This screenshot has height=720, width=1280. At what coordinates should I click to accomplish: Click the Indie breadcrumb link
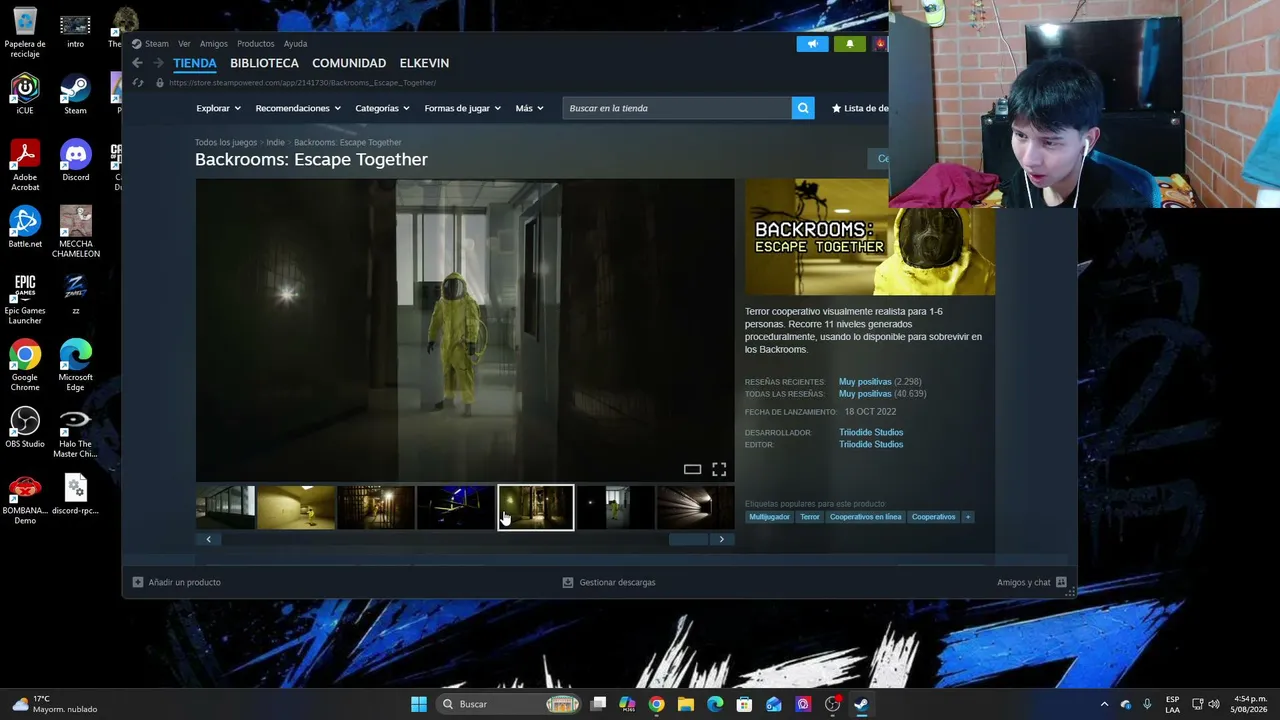275,143
